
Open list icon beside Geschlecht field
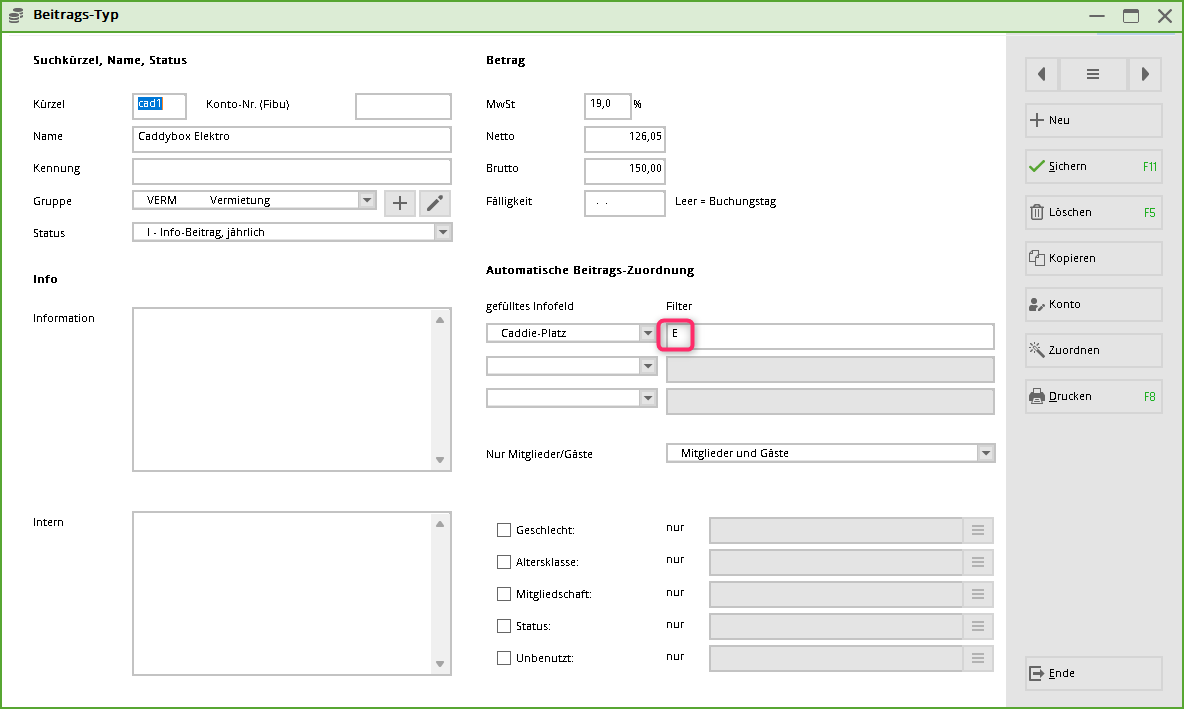(978, 530)
